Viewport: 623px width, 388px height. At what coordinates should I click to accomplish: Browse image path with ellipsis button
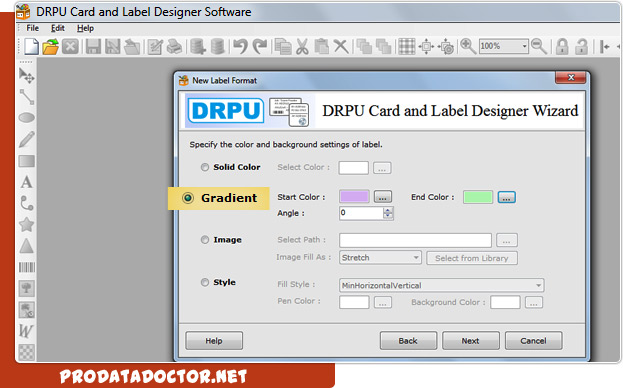pos(507,240)
